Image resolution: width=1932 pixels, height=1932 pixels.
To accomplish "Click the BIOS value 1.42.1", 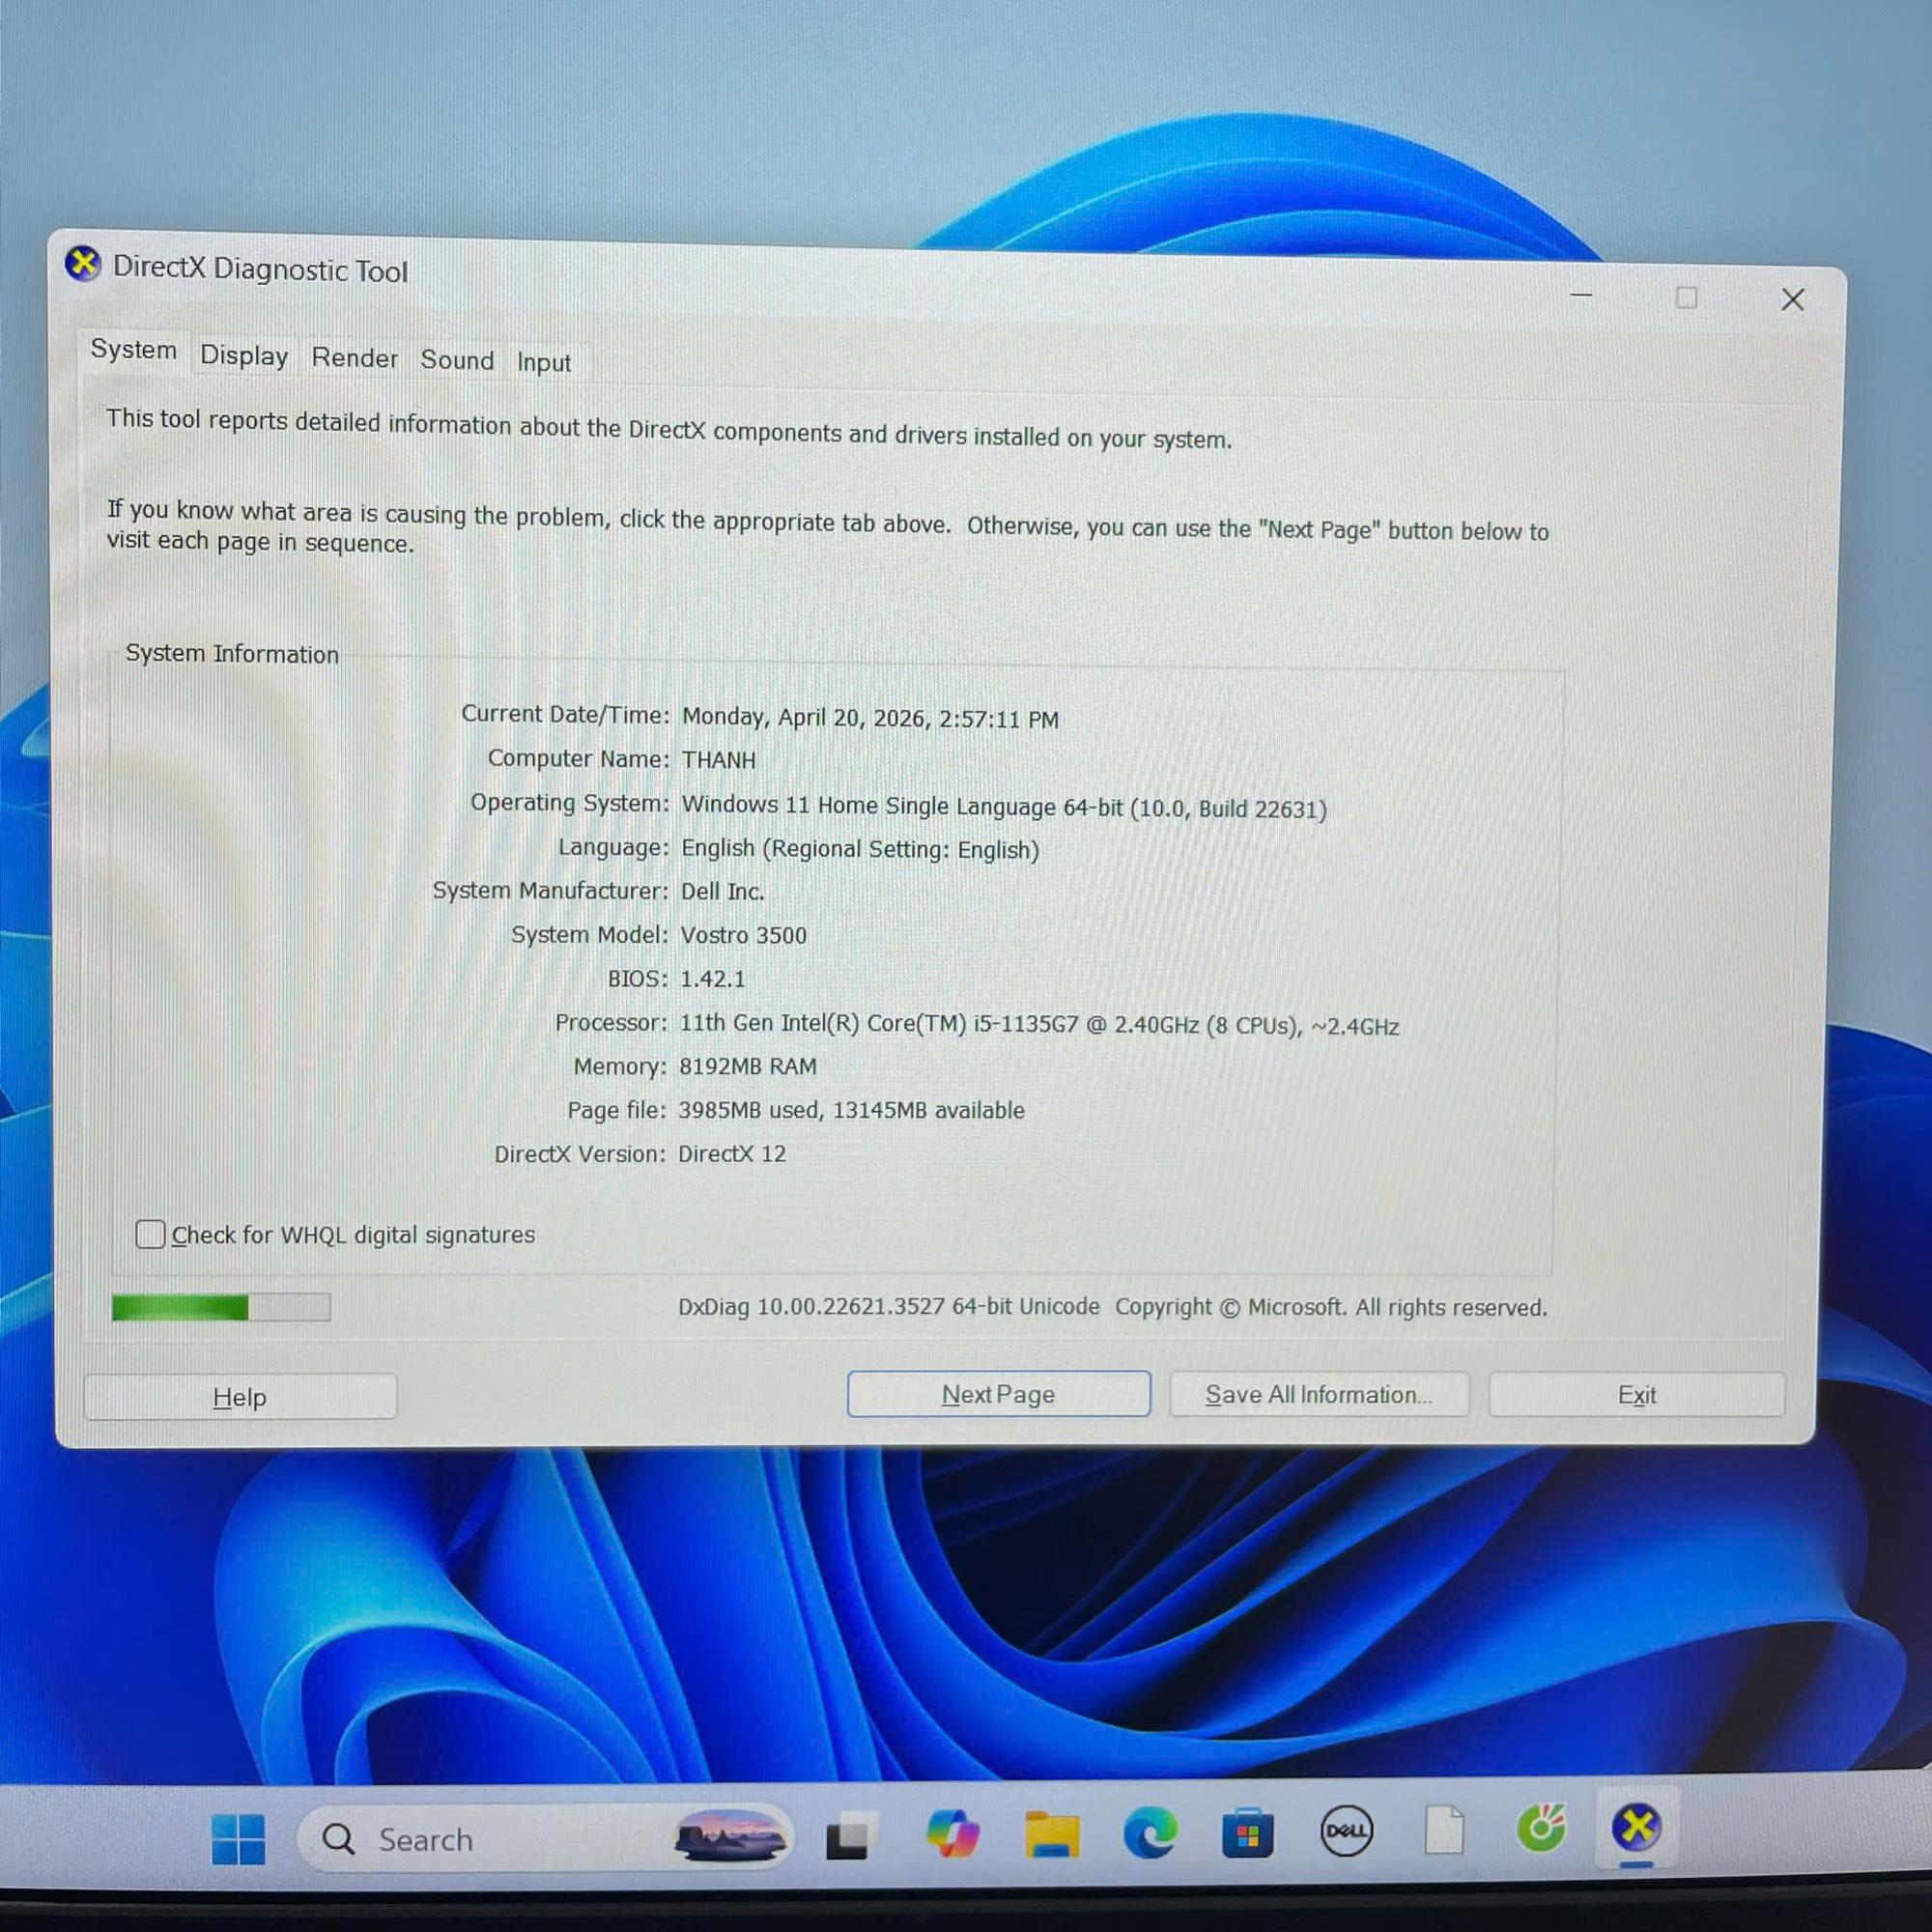I will 712,978.
